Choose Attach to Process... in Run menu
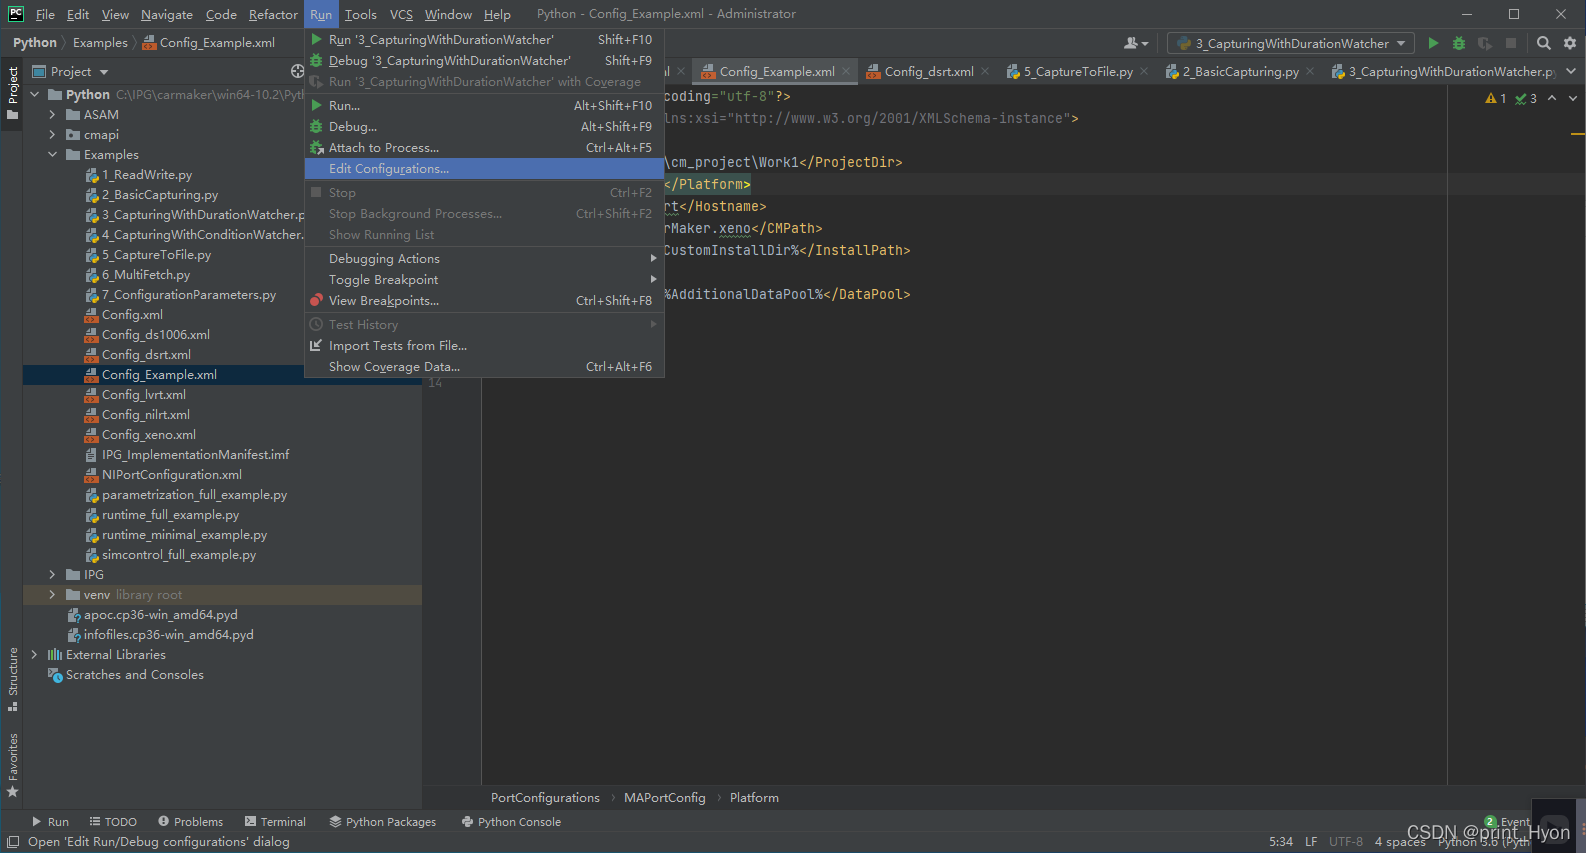This screenshot has width=1586, height=853. (484, 147)
